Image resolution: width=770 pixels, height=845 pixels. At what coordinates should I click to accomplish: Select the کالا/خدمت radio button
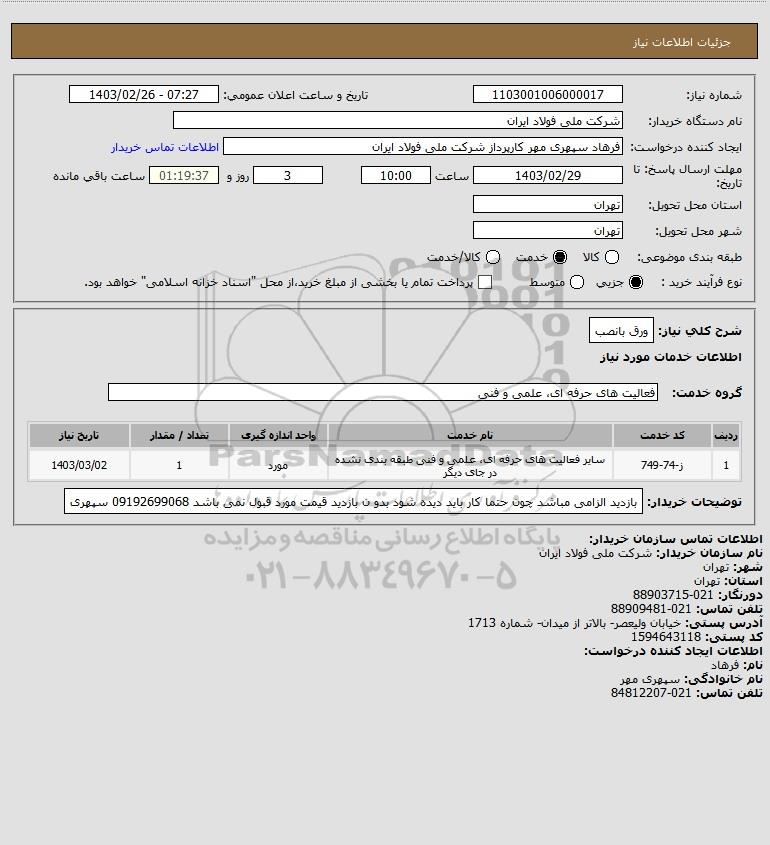492,258
